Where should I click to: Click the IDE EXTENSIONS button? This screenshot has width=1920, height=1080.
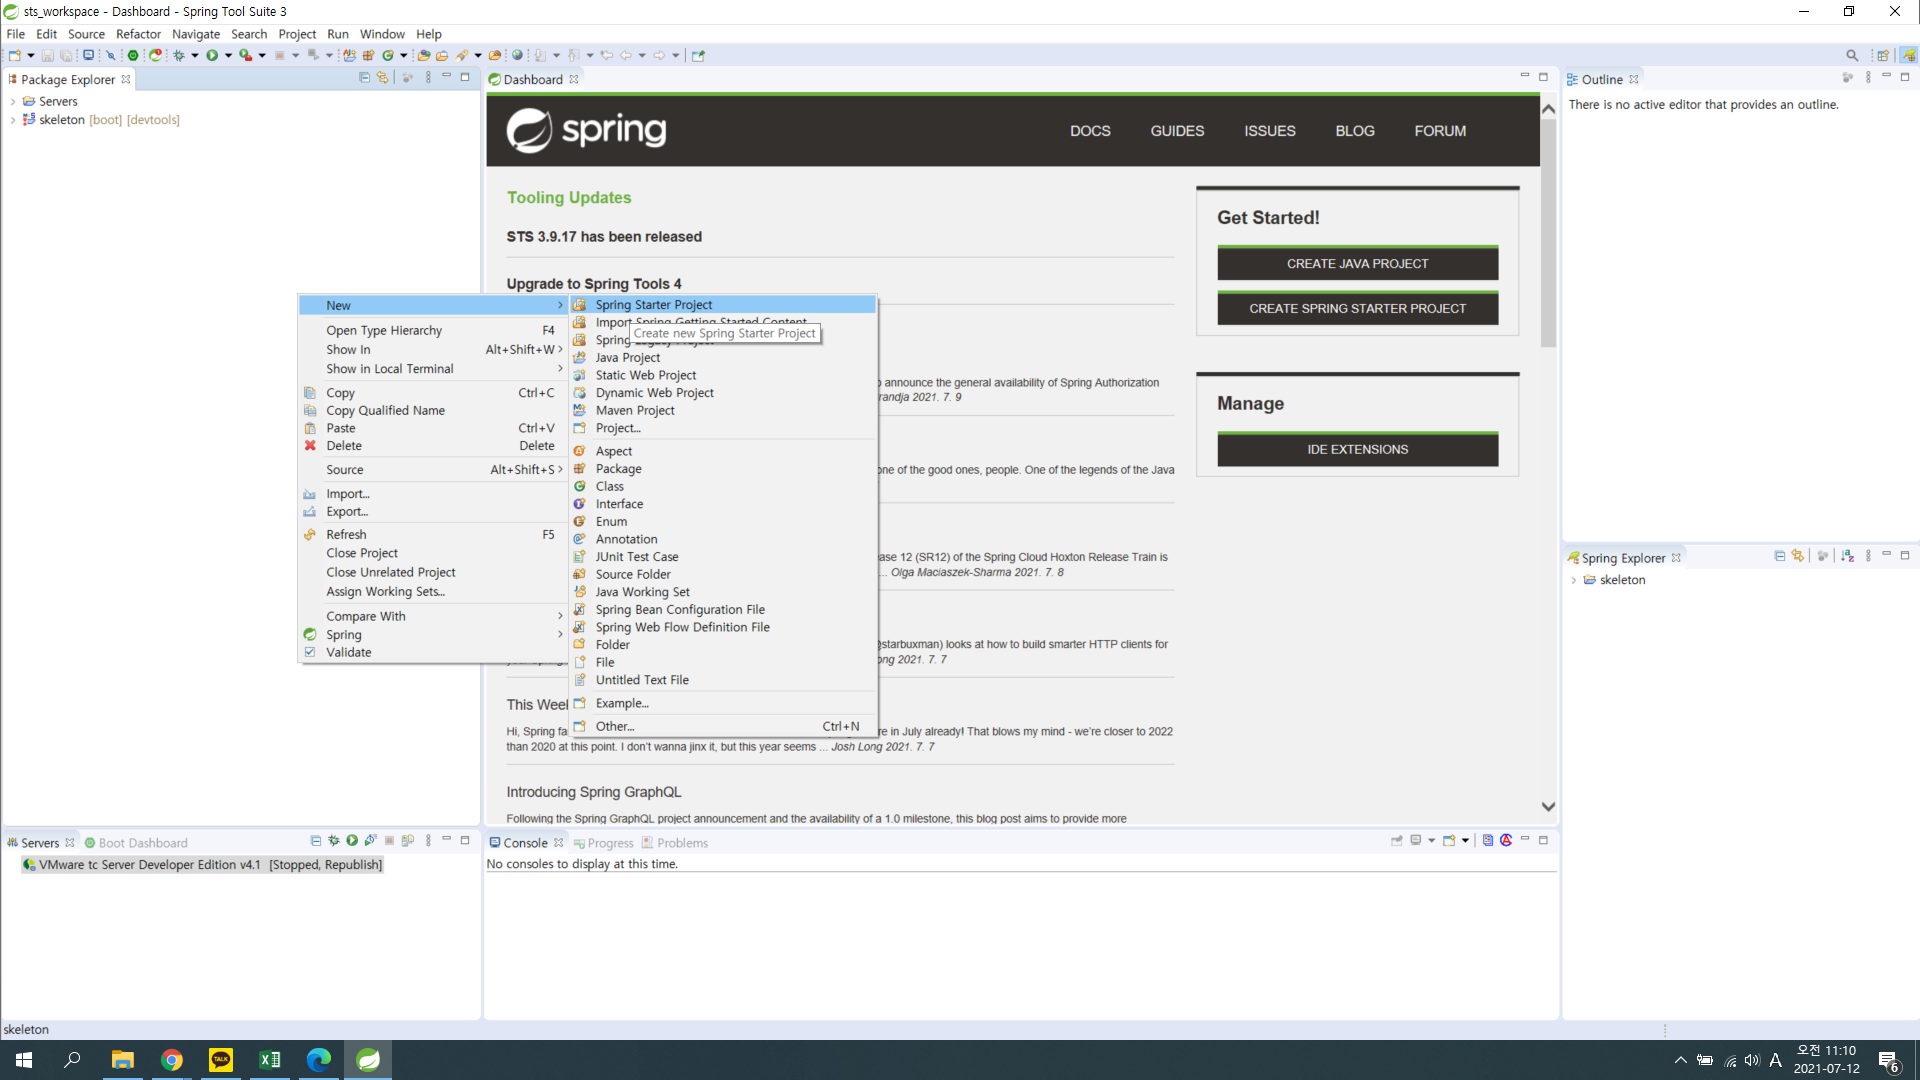[1357, 450]
